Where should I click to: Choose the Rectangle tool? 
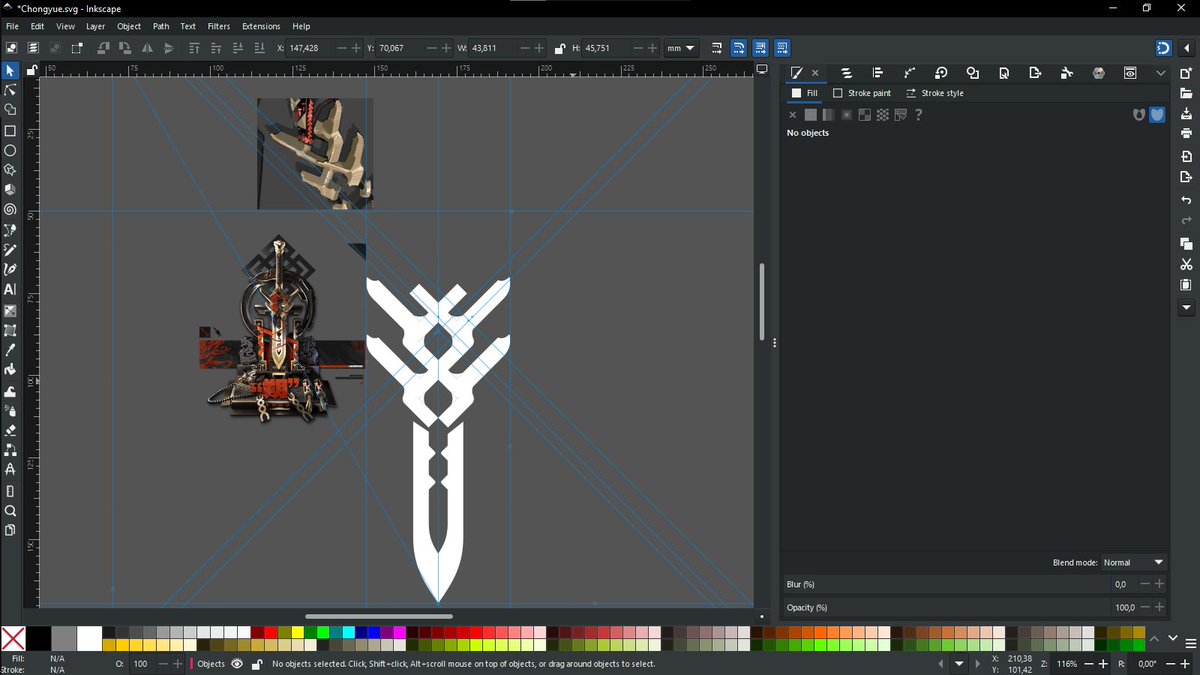click(10, 130)
